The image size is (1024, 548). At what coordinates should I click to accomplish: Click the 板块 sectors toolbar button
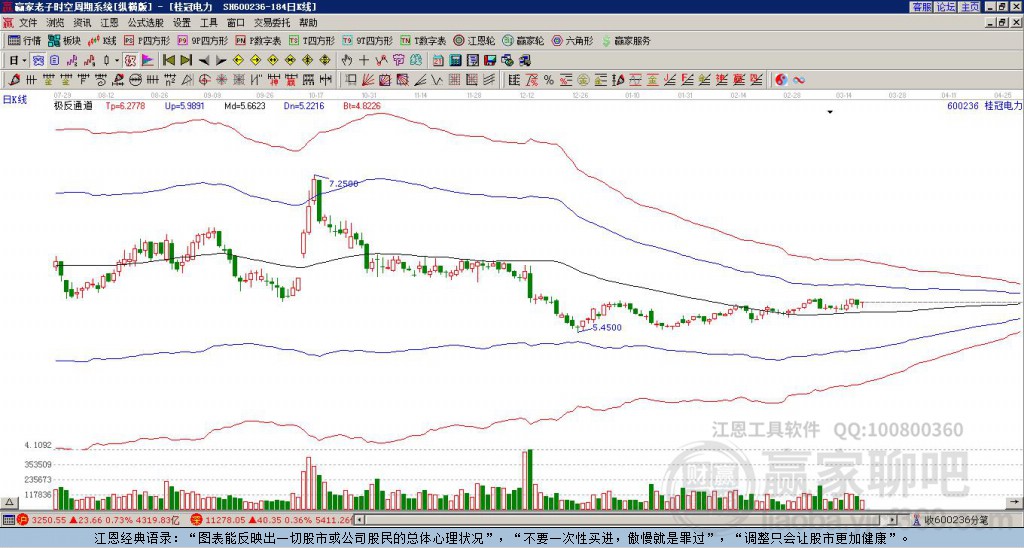point(64,40)
